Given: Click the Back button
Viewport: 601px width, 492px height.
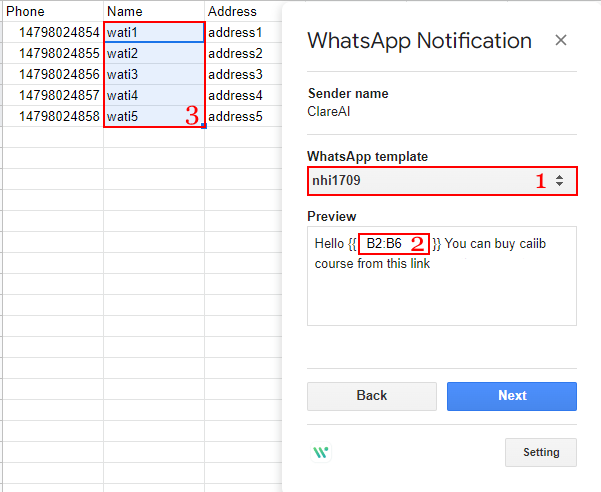Looking at the screenshot, I should click(372, 396).
